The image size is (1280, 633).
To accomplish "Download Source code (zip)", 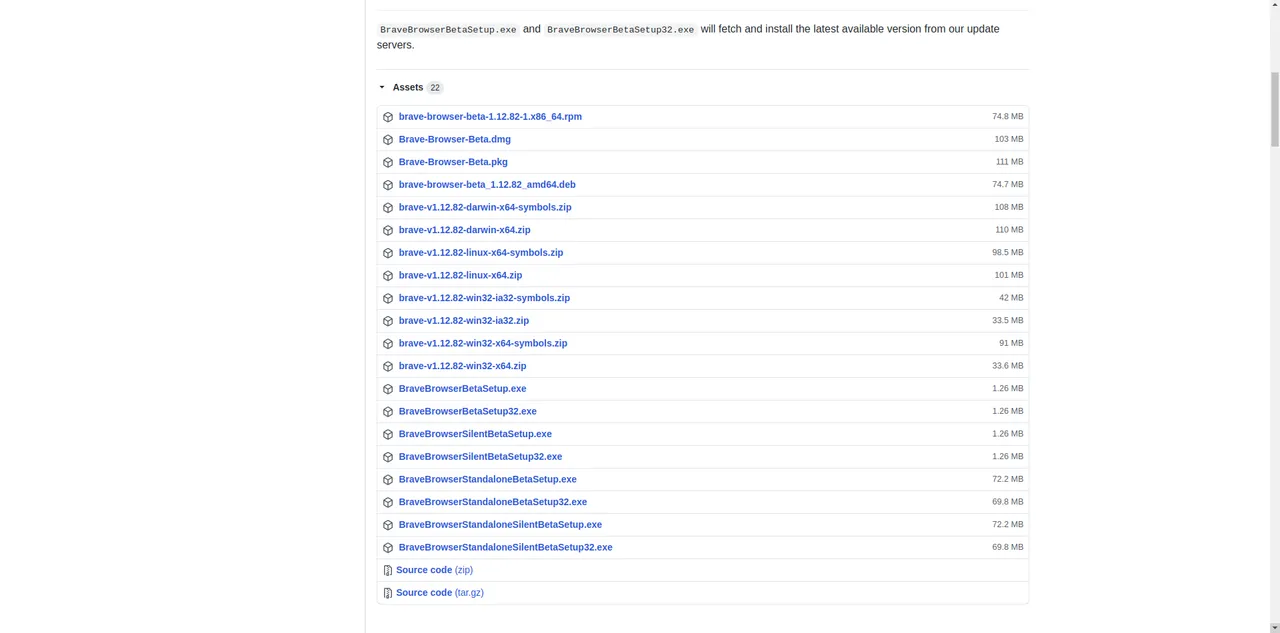I will click(434, 570).
